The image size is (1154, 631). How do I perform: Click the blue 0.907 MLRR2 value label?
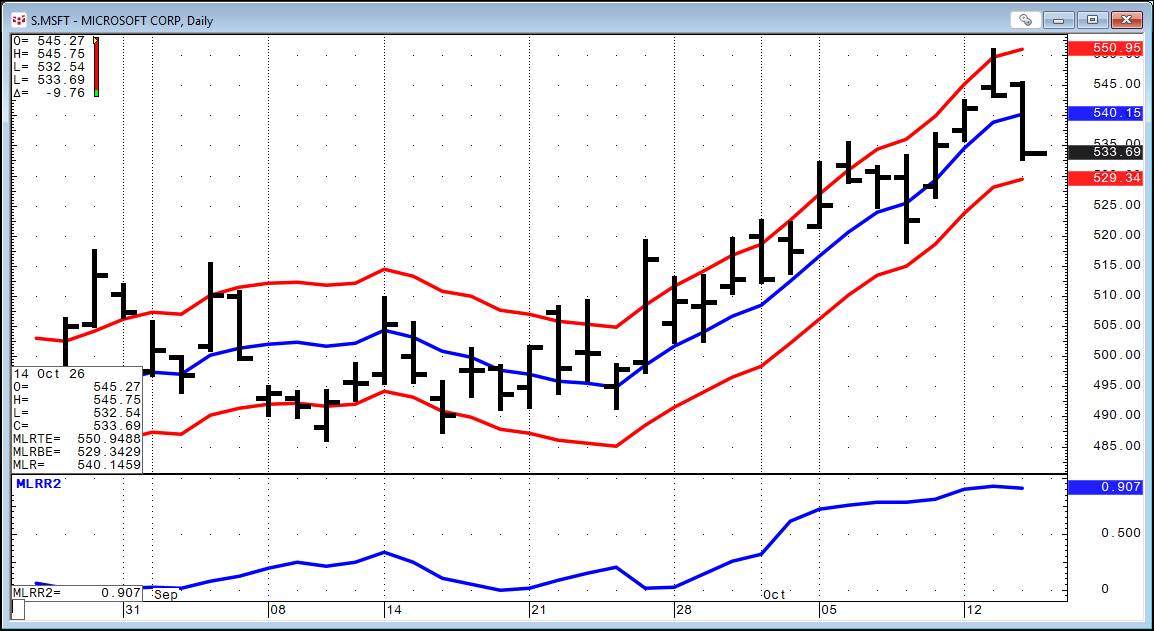(x=1105, y=487)
